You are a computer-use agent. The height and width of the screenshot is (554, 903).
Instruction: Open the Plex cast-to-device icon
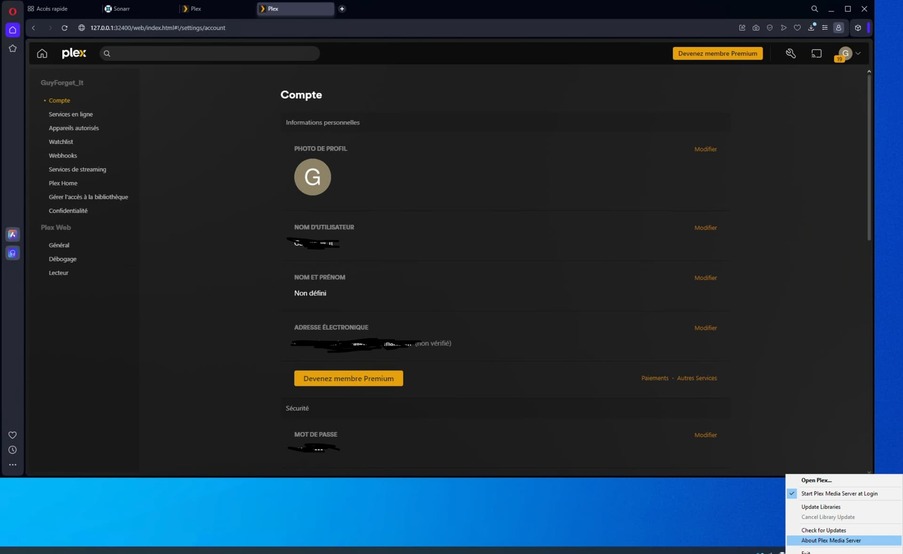(x=817, y=54)
